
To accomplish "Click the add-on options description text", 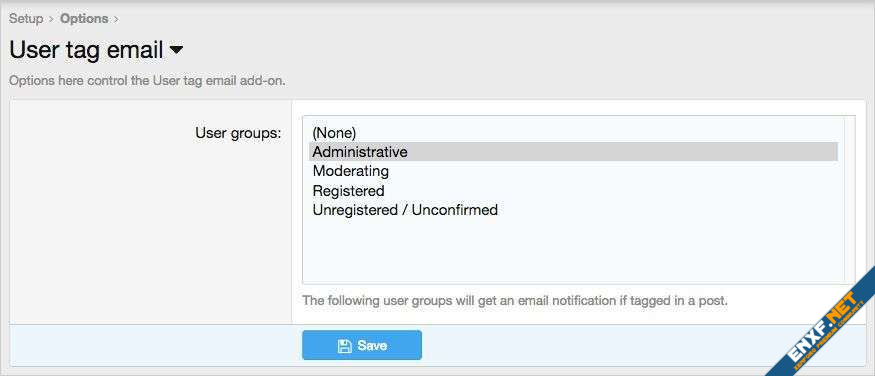I will tap(147, 81).
